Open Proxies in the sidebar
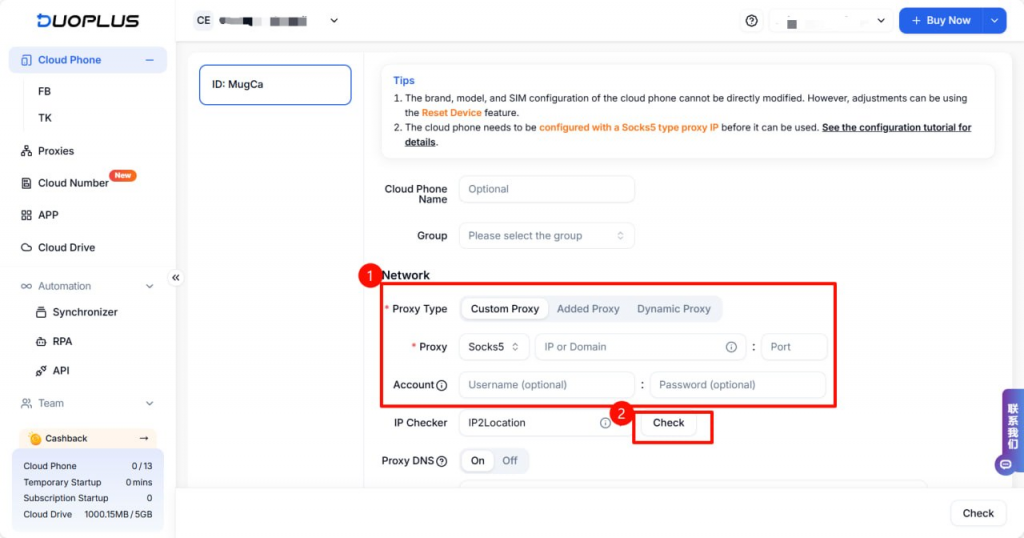Screen dimensions: 1024x538 (56, 151)
